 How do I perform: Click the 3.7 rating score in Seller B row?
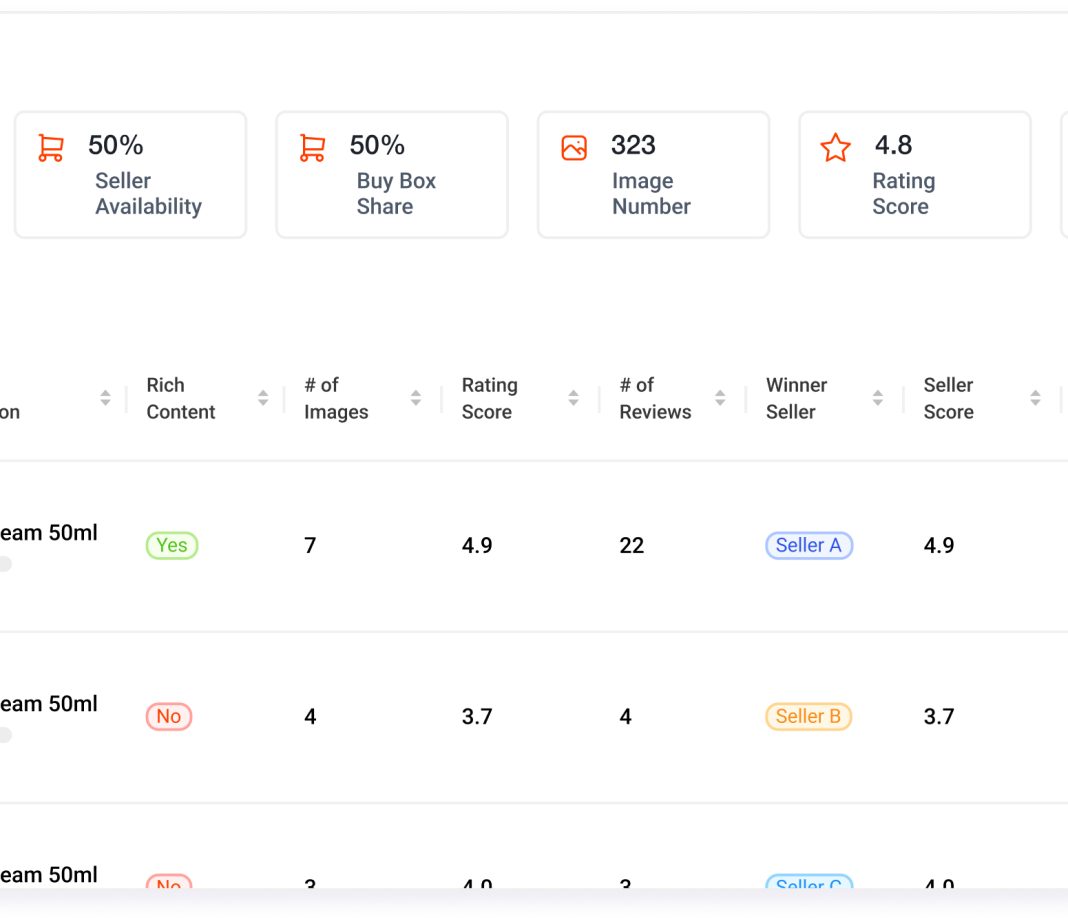(477, 716)
